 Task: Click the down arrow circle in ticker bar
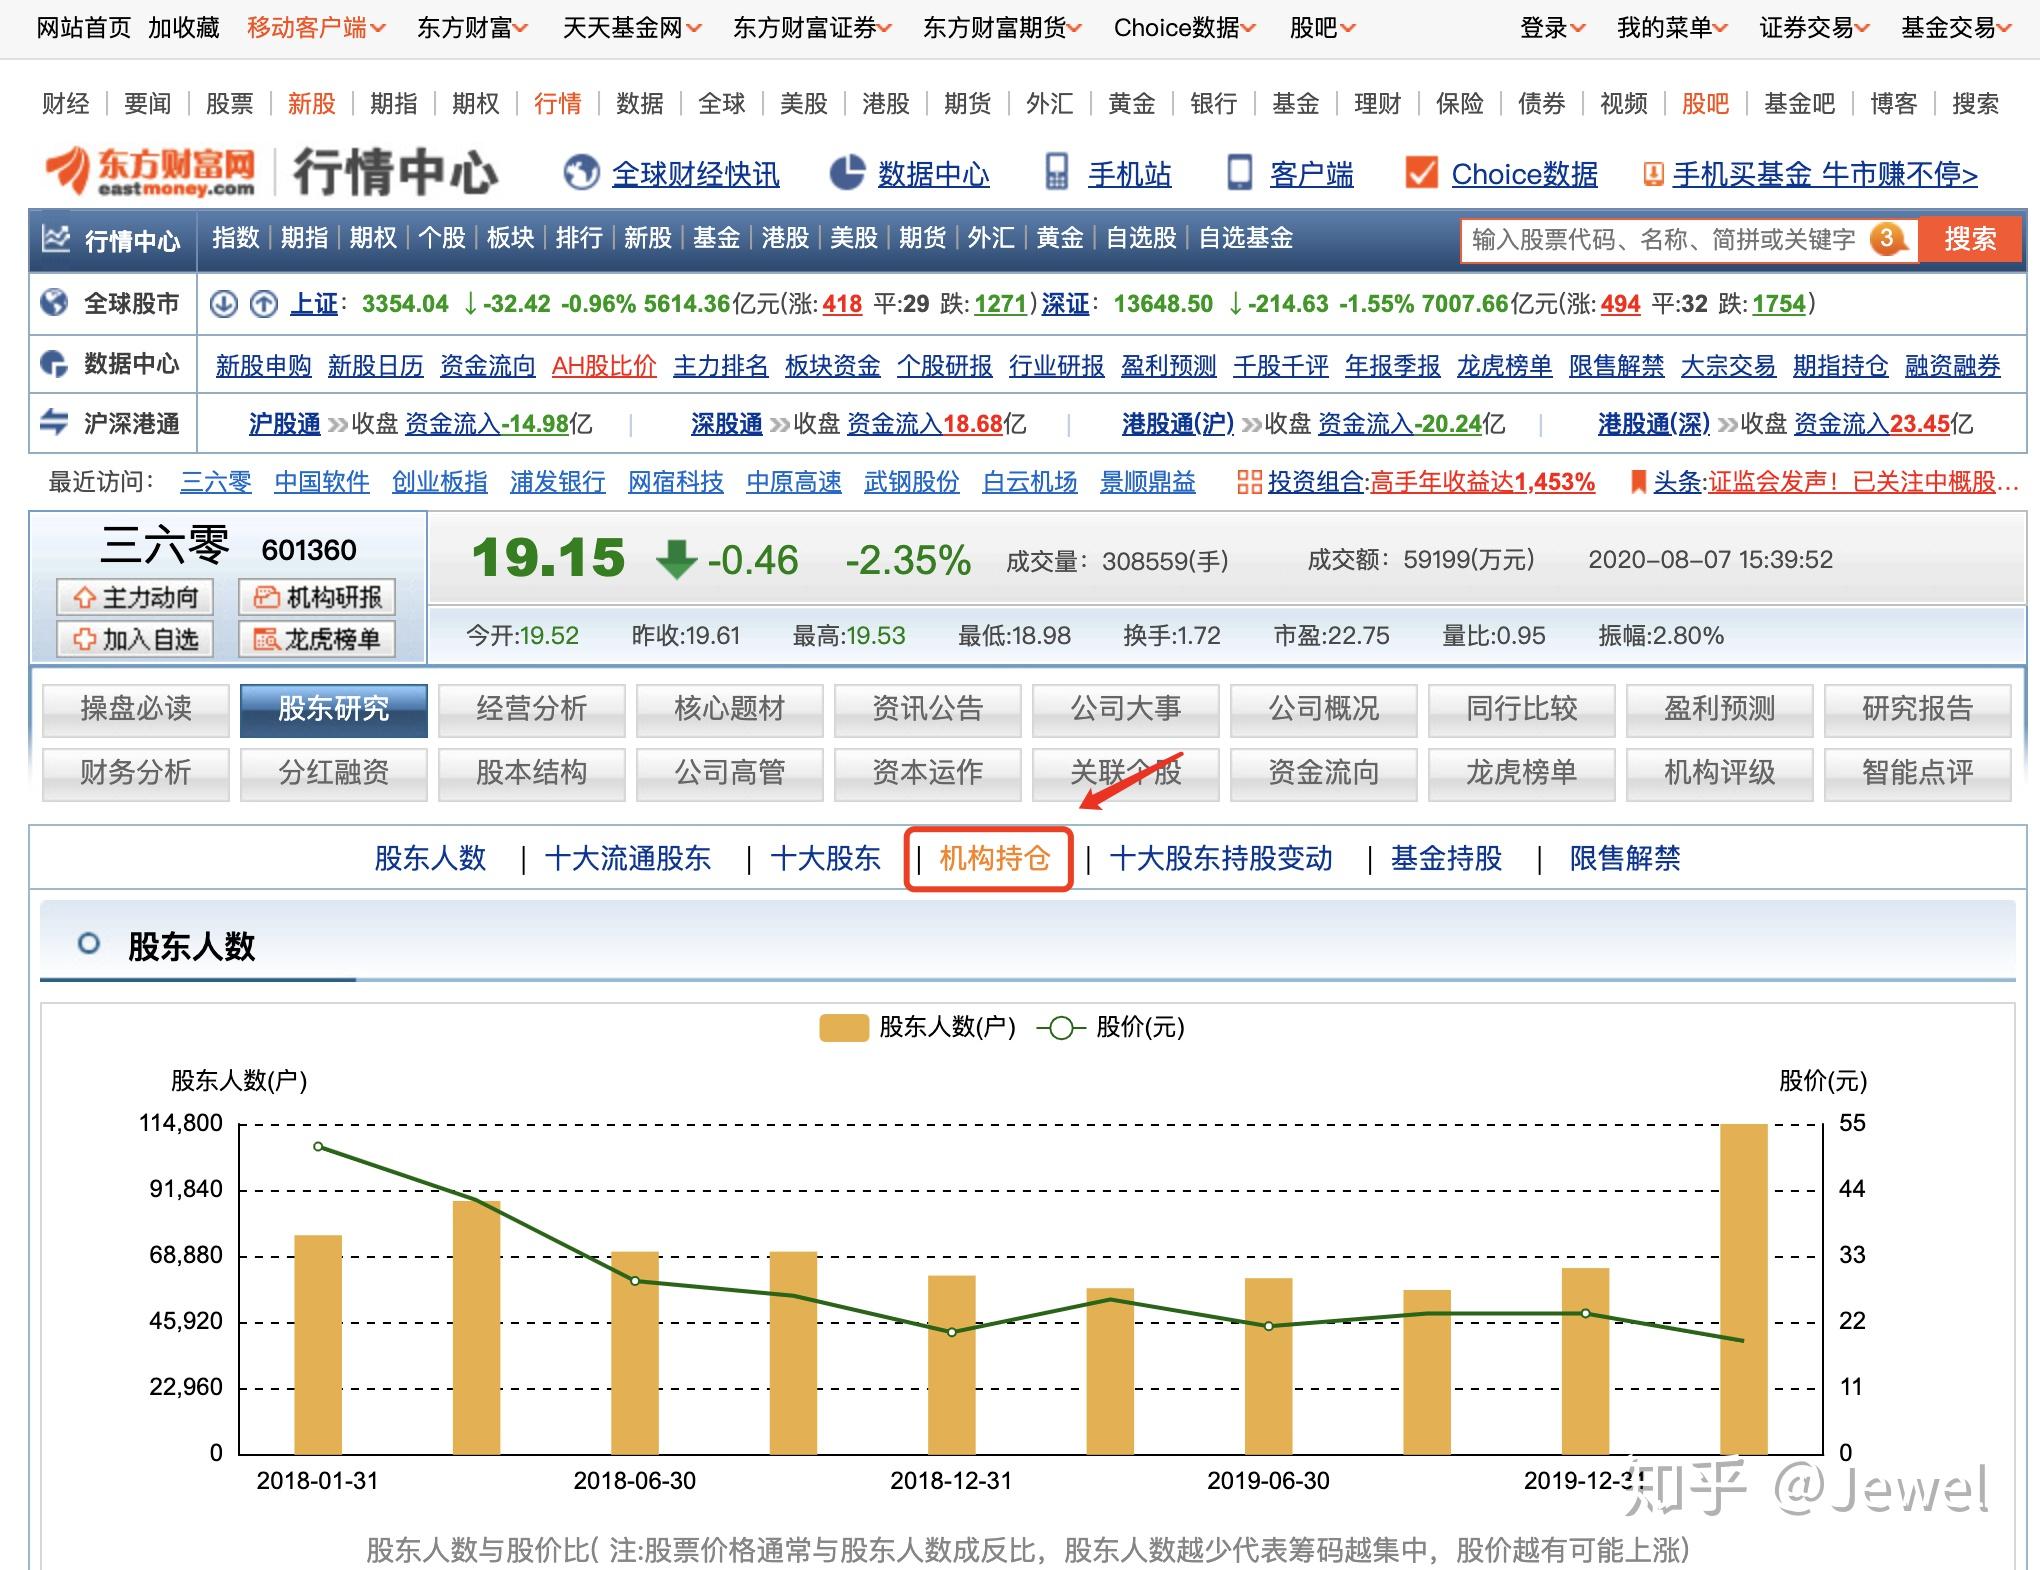coord(224,303)
